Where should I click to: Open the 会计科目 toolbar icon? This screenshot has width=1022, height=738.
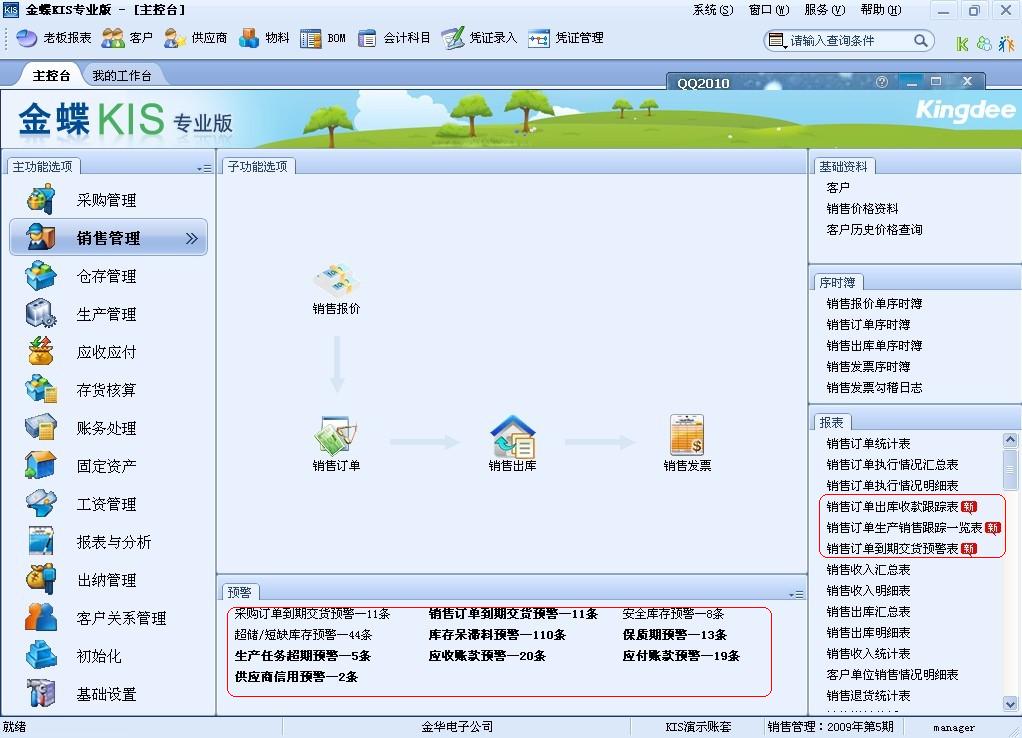367,38
